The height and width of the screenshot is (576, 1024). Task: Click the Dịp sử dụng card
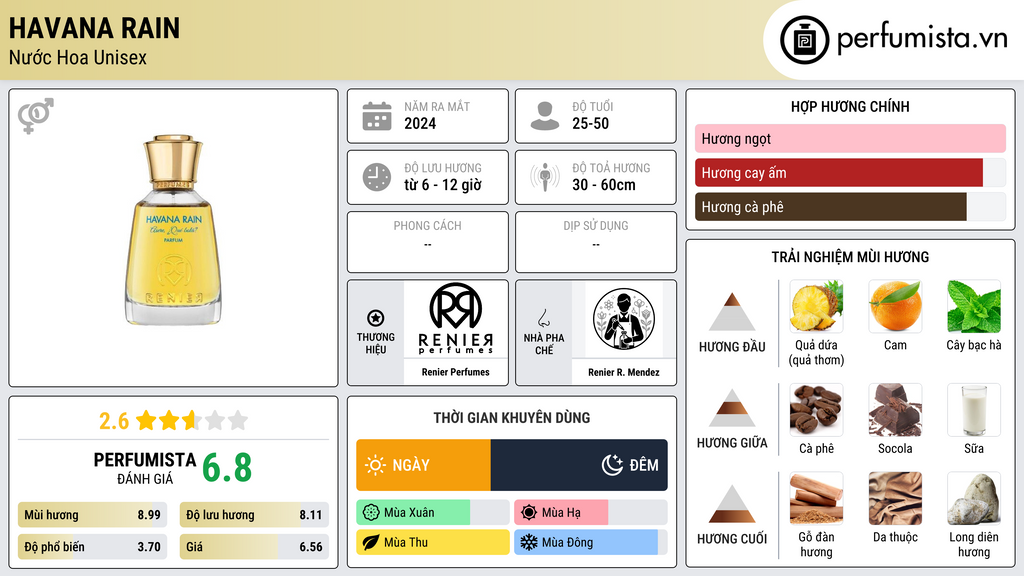[596, 242]
